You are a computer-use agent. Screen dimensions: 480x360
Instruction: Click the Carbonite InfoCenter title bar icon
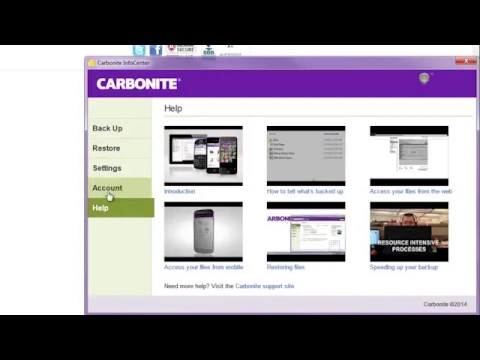tap(92, 63)
